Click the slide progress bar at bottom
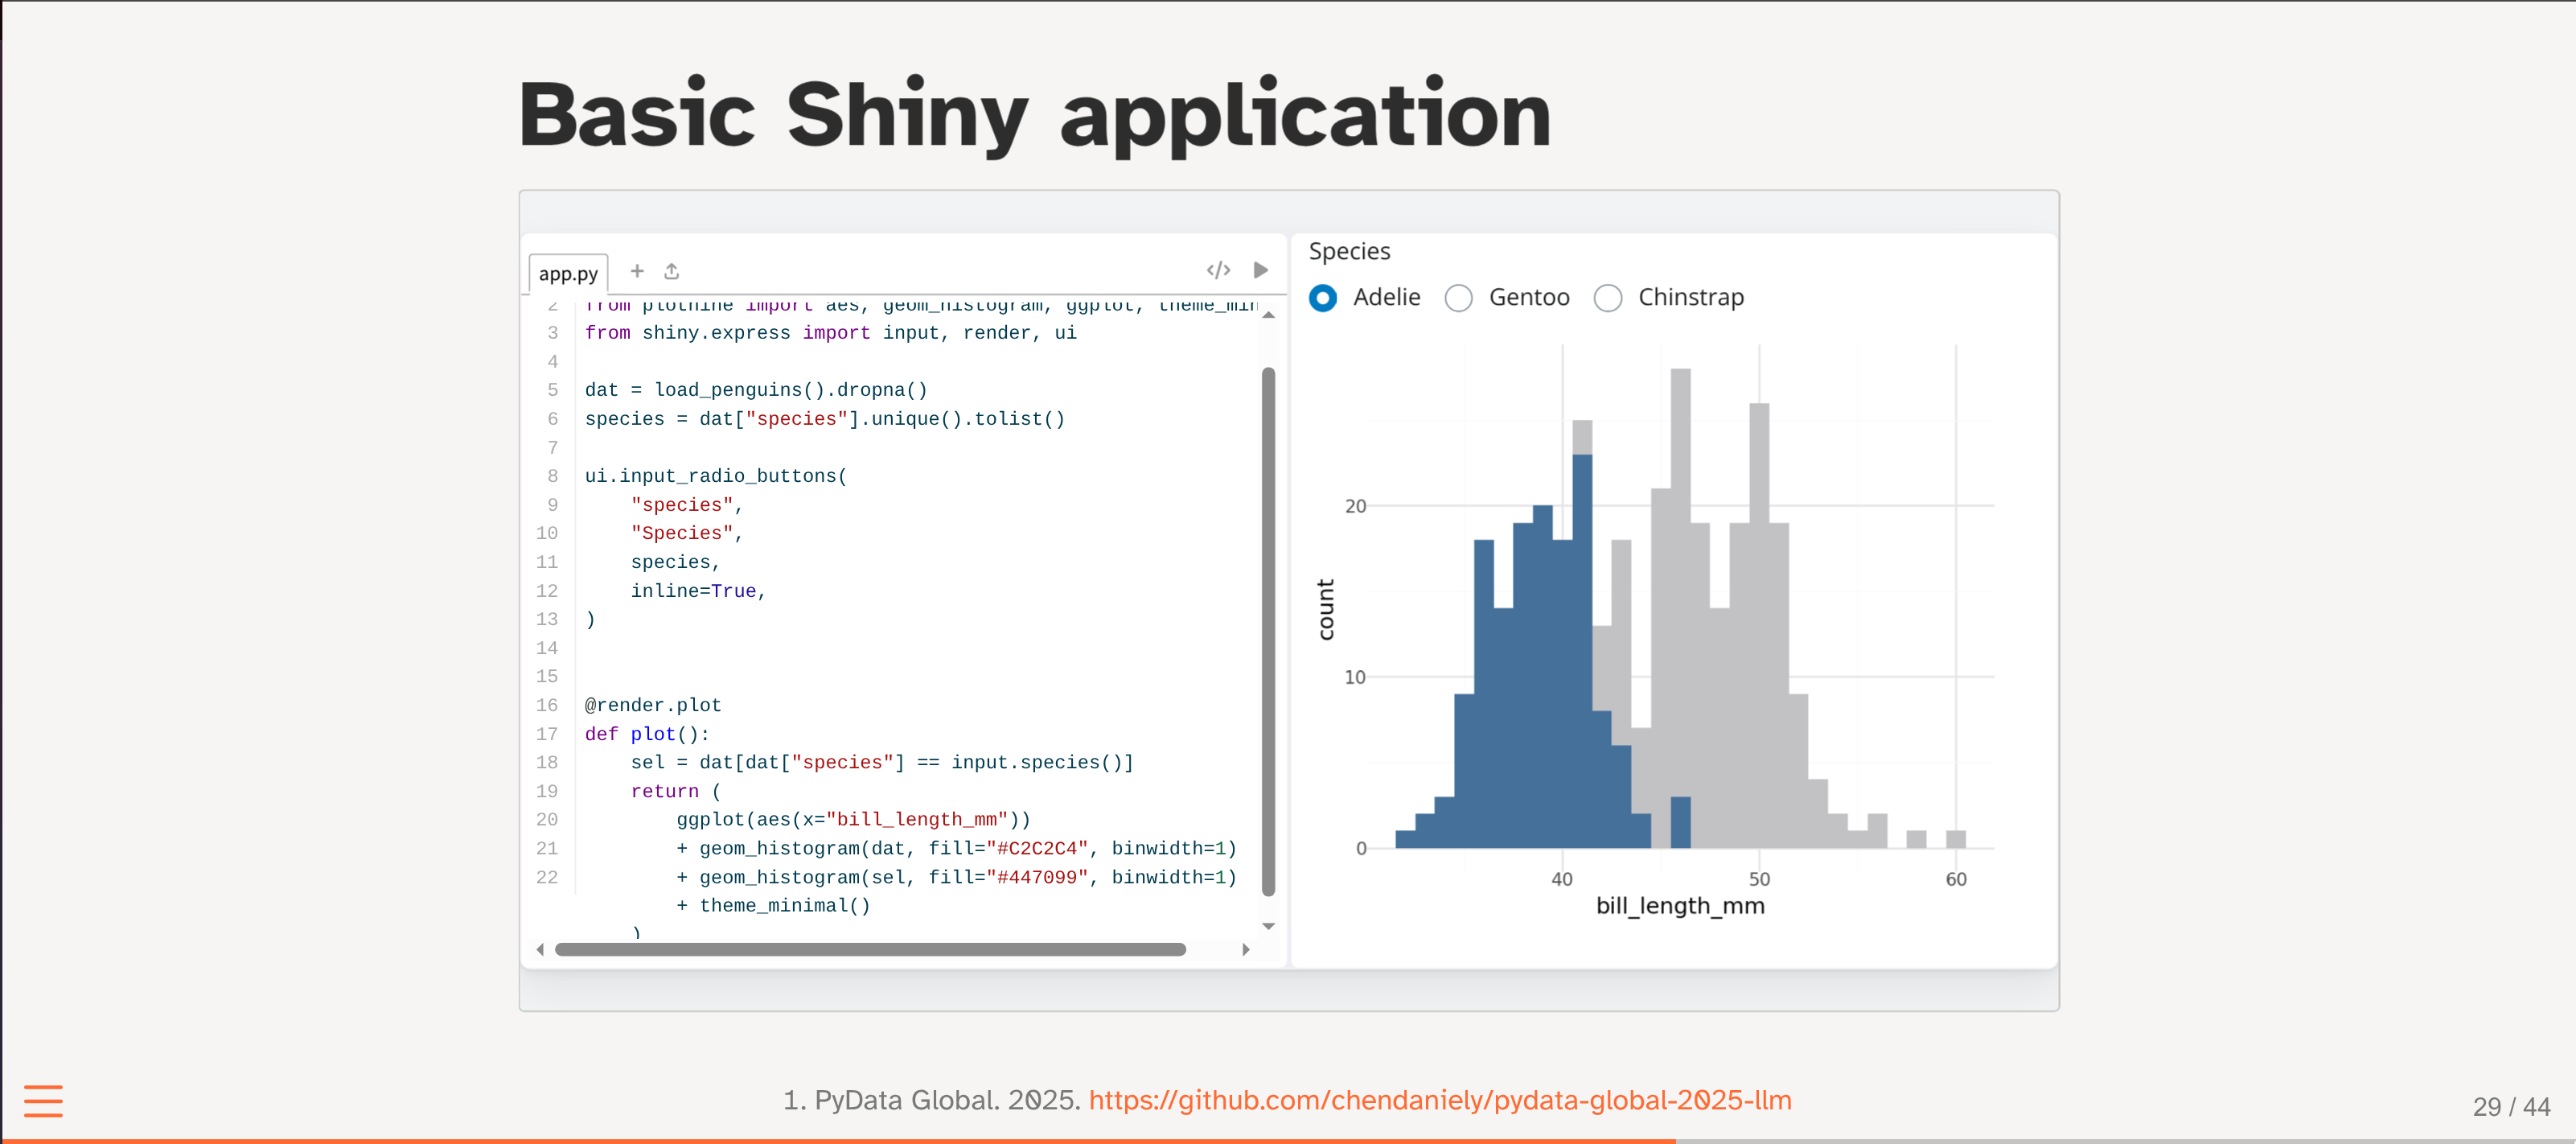 coord(1288,1140)
